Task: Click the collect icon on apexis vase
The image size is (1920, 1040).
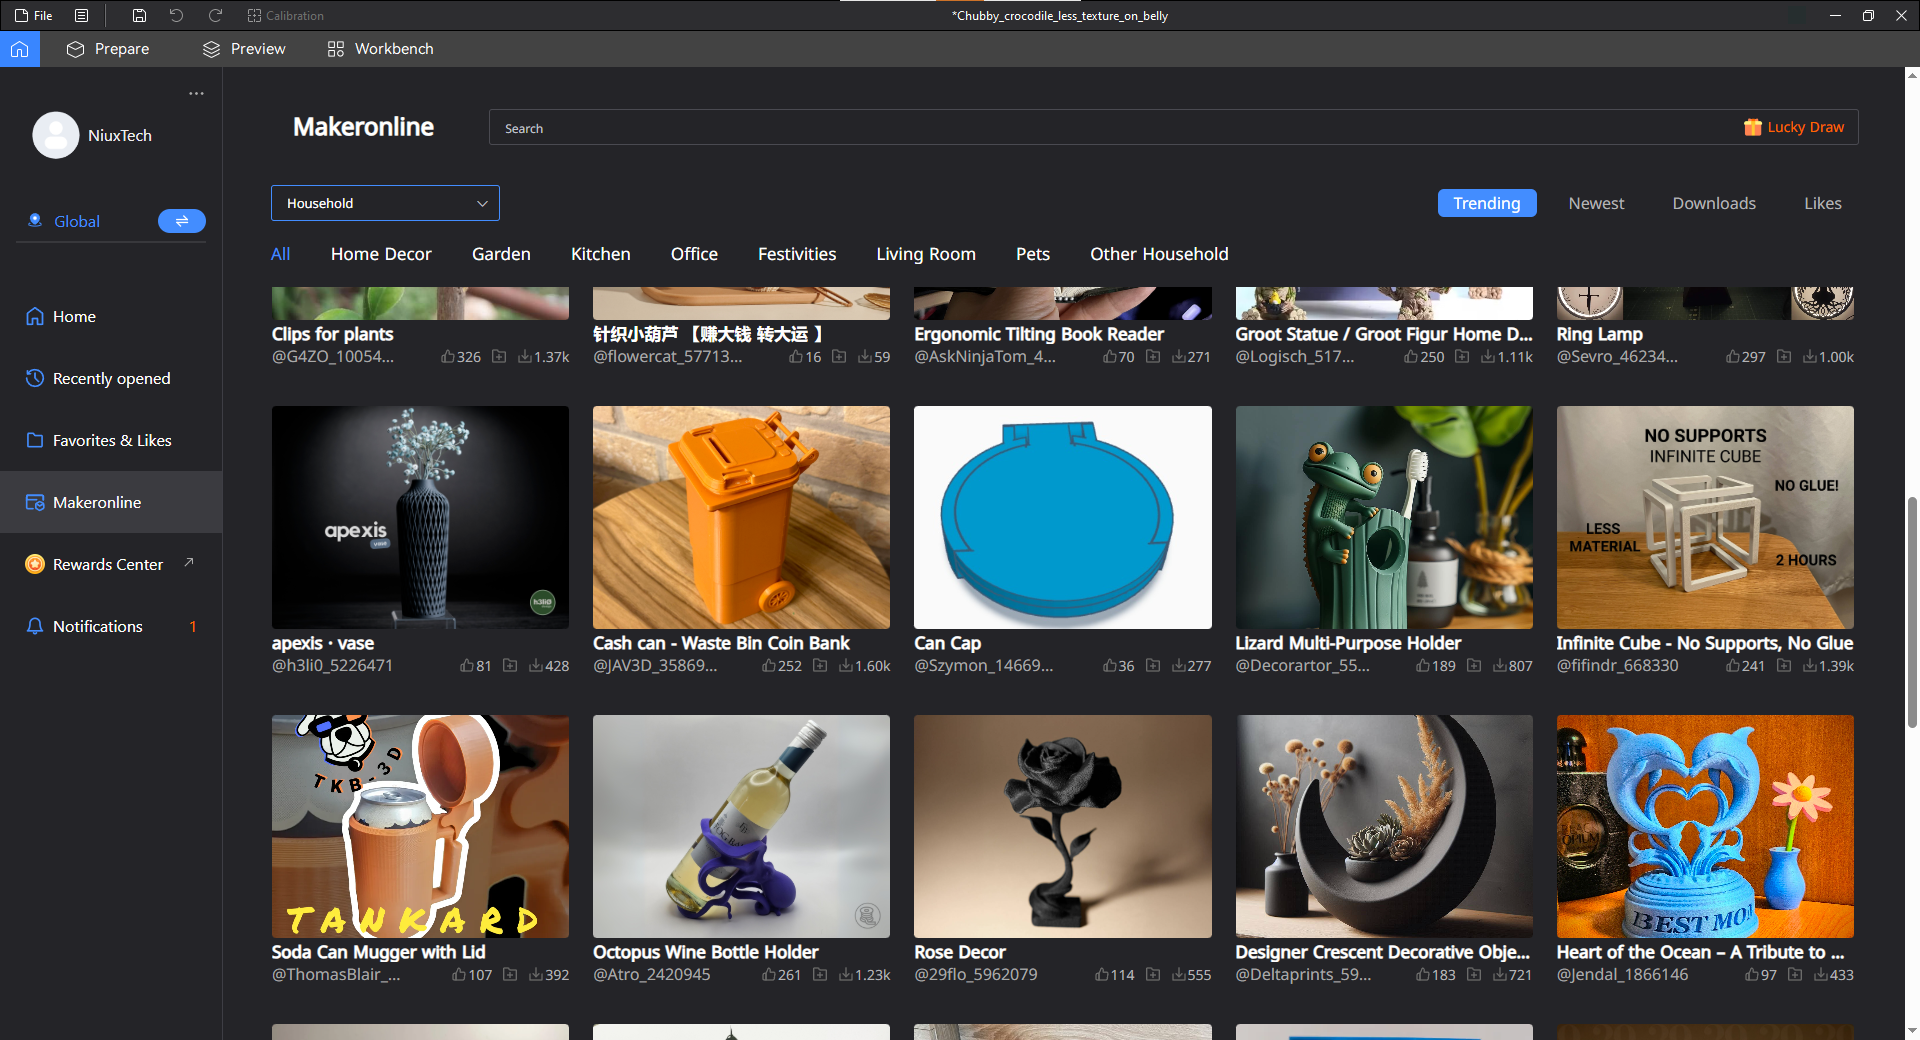Action: click(x=510, y=665)
